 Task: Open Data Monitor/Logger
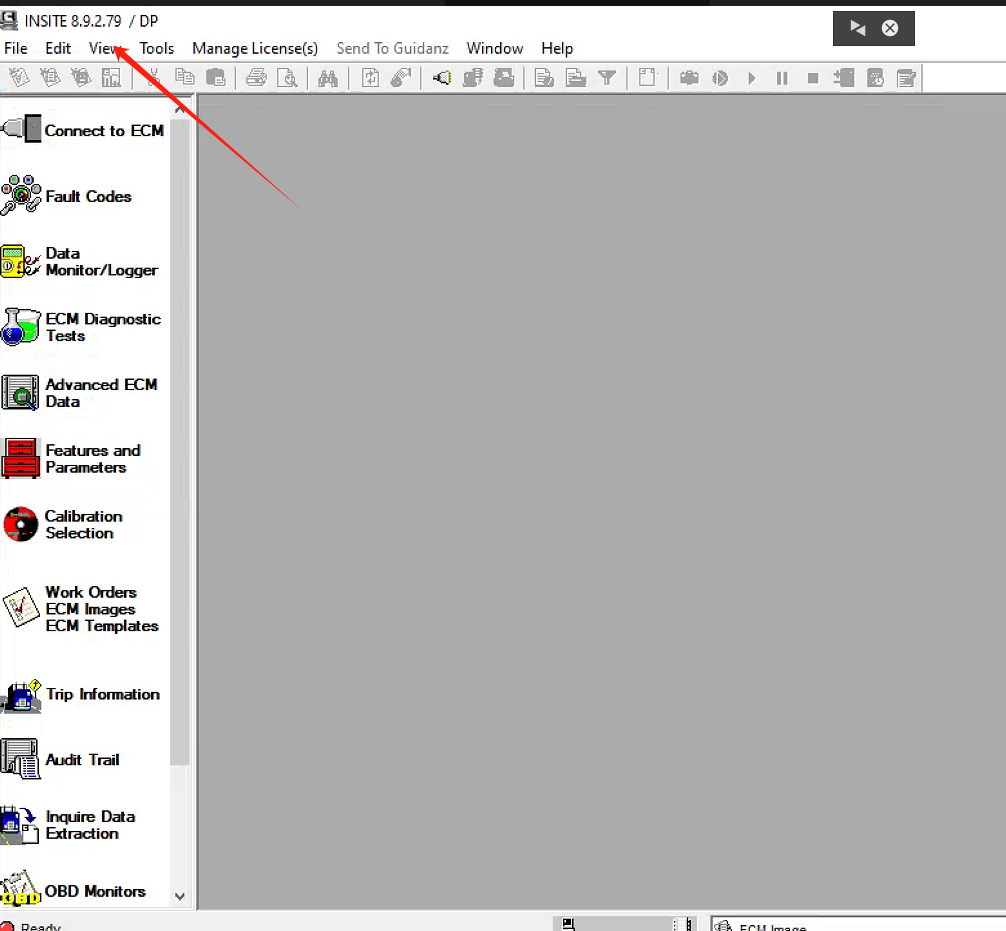click(80, 261)
